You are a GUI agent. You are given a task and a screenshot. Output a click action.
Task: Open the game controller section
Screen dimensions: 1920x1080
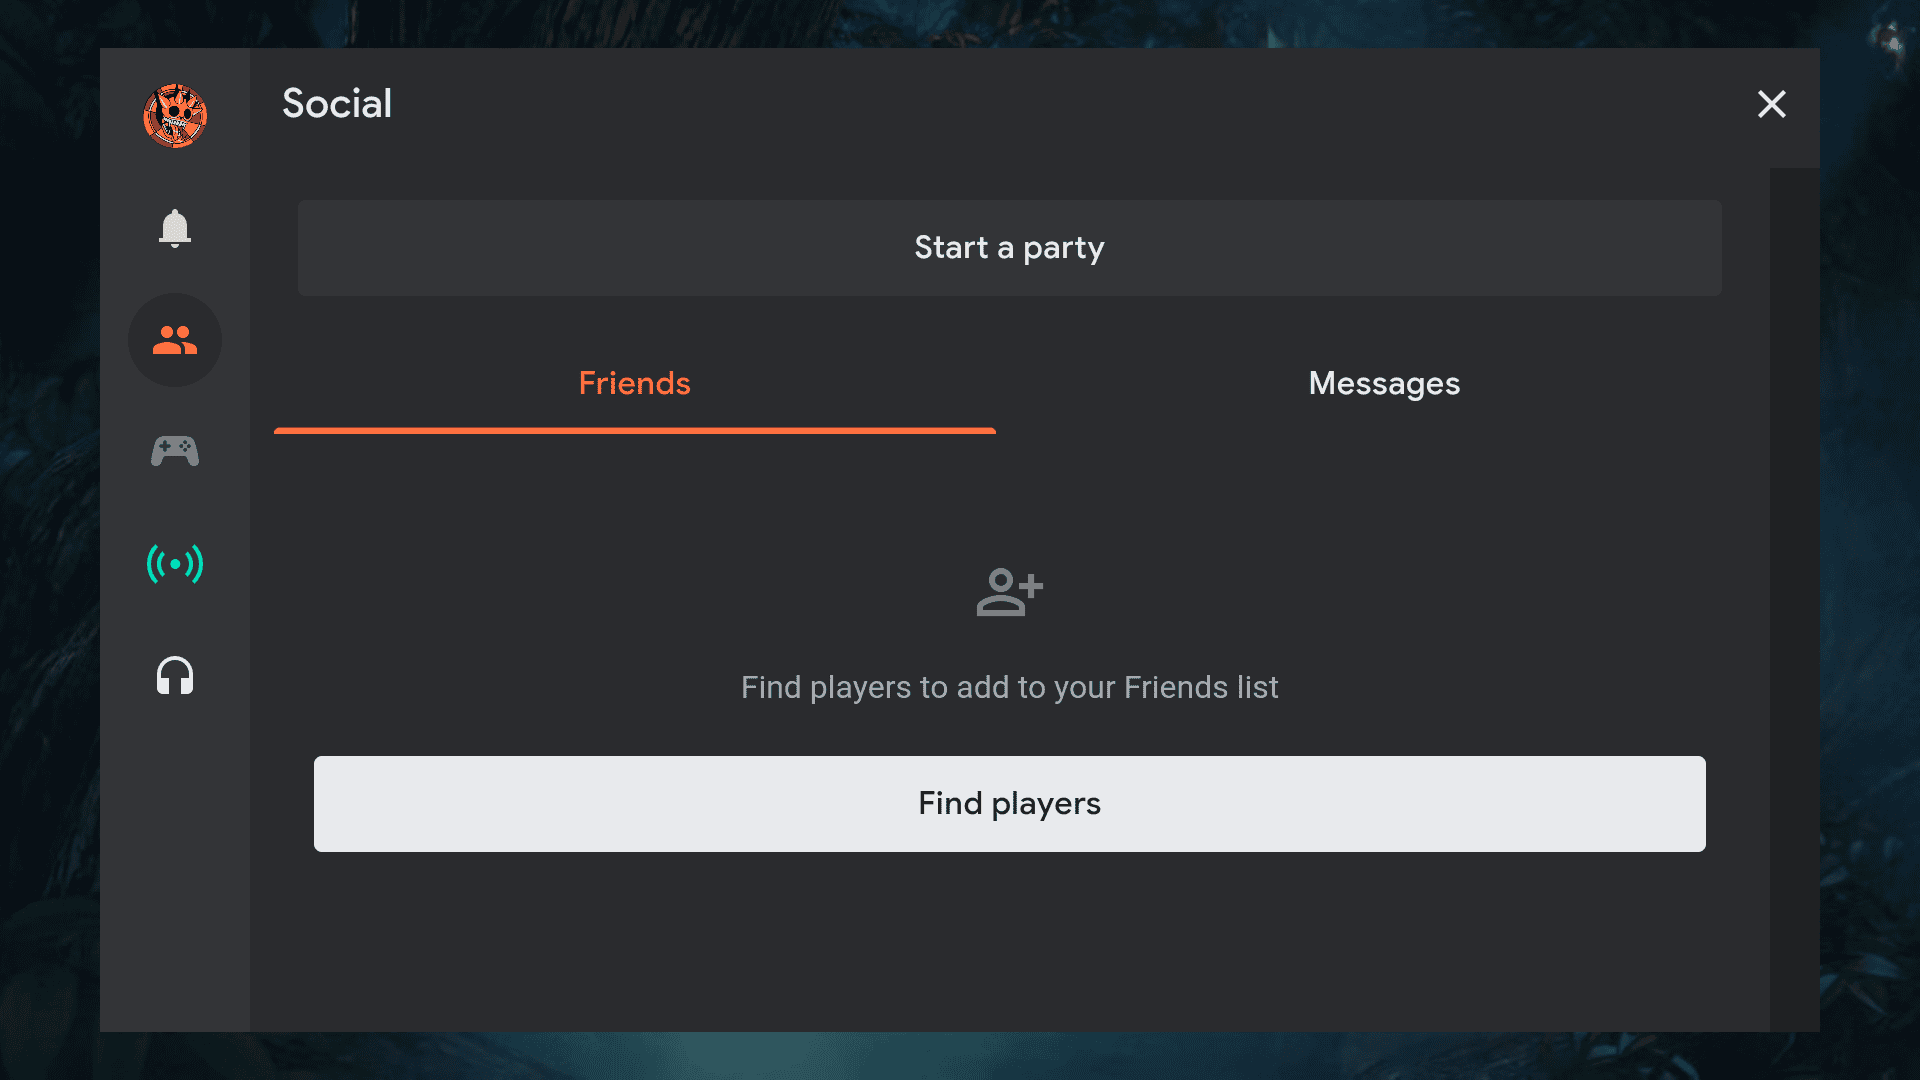175,451
